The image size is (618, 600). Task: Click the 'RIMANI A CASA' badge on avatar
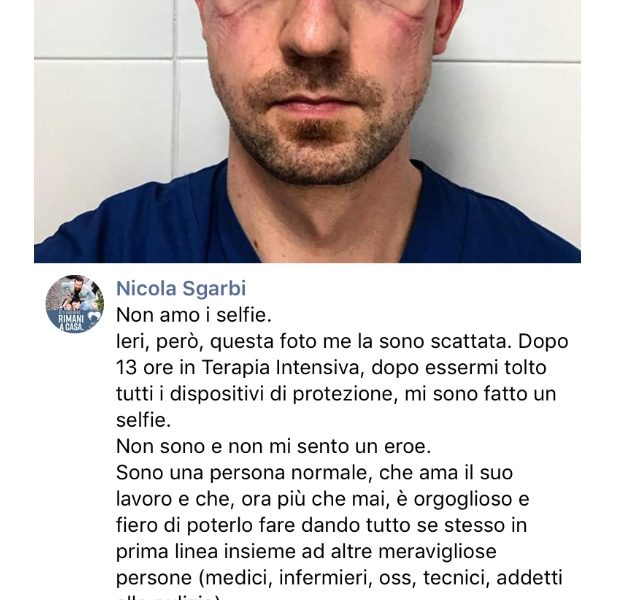click(x=71, y=323)
